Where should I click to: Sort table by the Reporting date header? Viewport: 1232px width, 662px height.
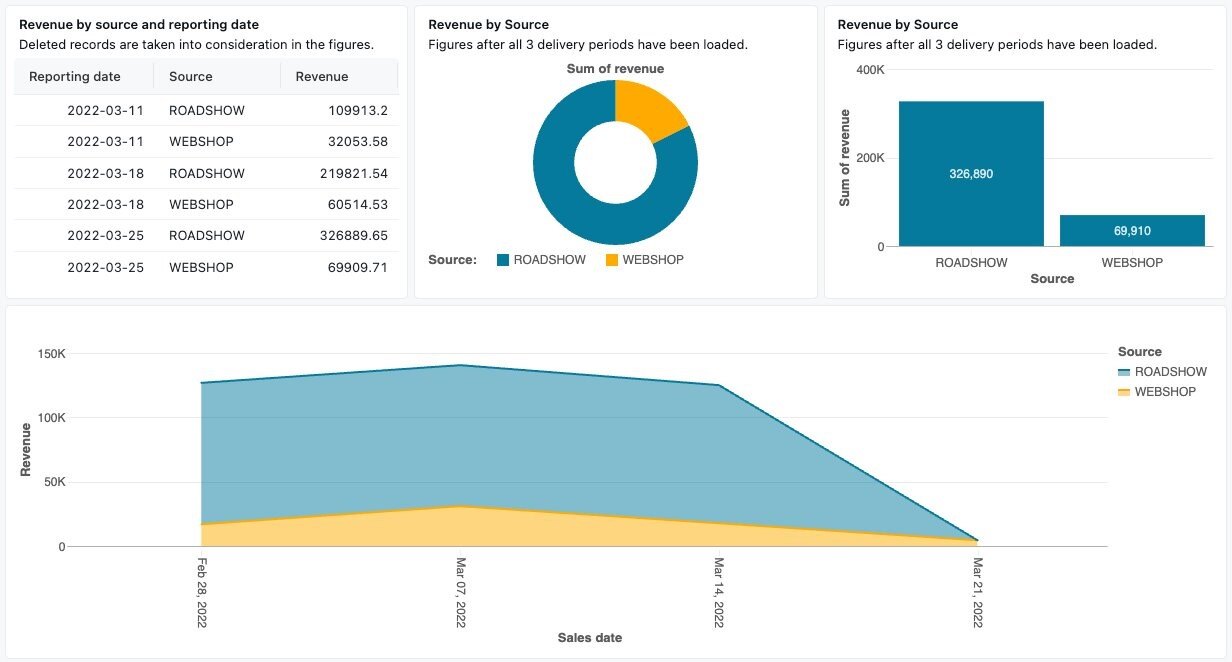point(74,76)
